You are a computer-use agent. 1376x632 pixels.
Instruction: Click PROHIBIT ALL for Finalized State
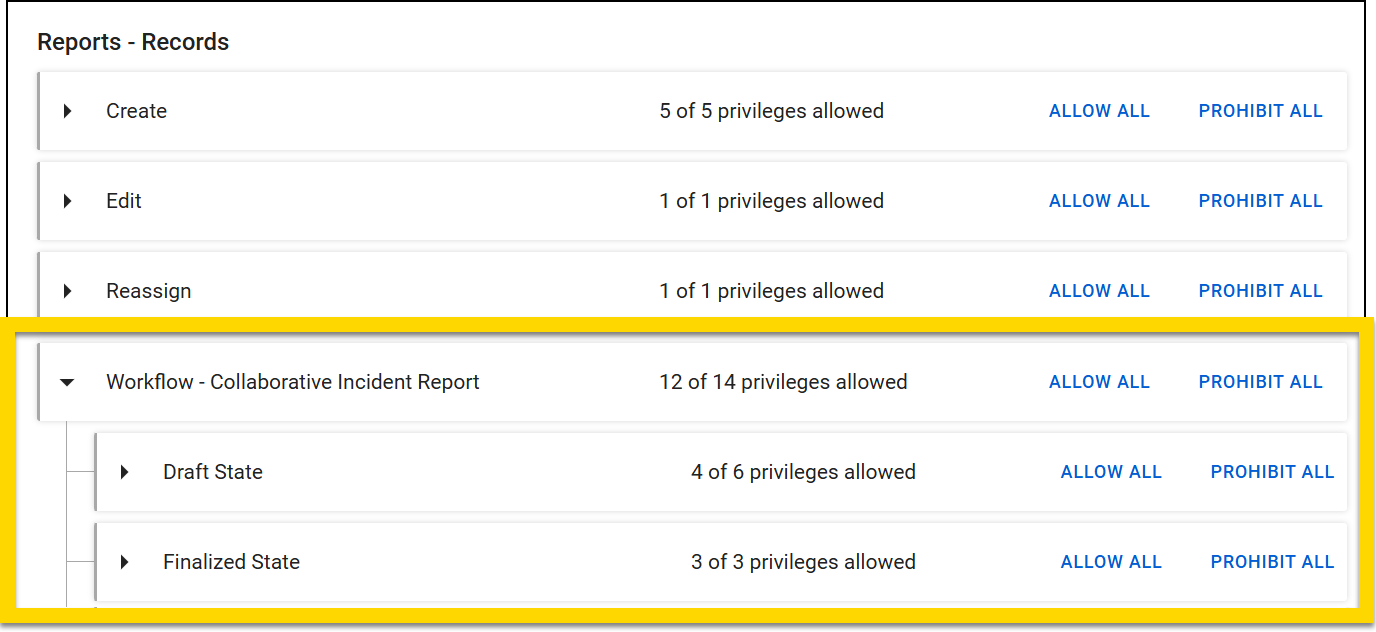pos(1271,561)
